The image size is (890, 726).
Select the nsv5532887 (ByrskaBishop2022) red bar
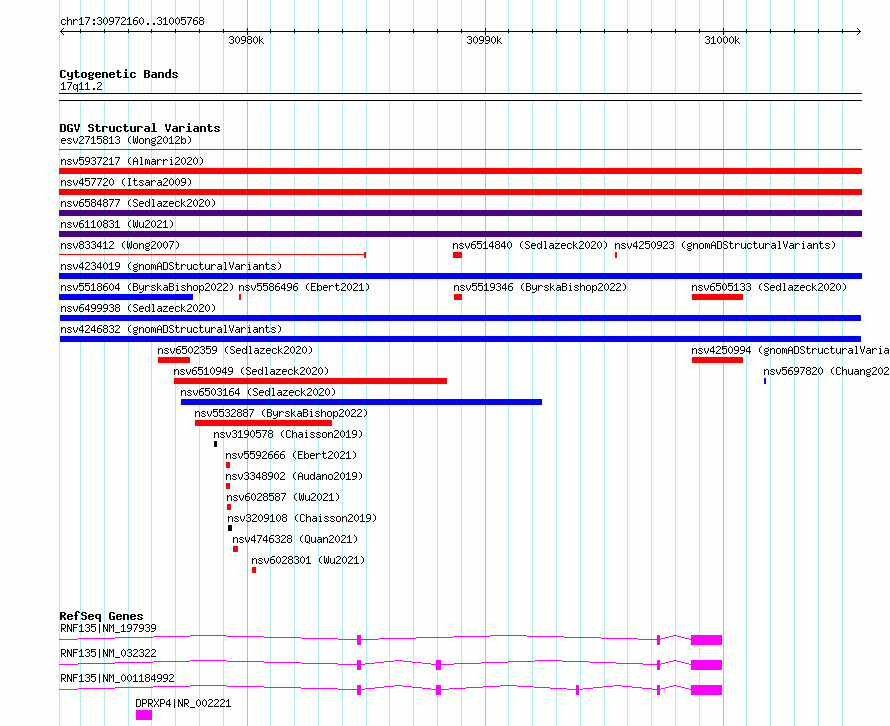coord(263,423)
